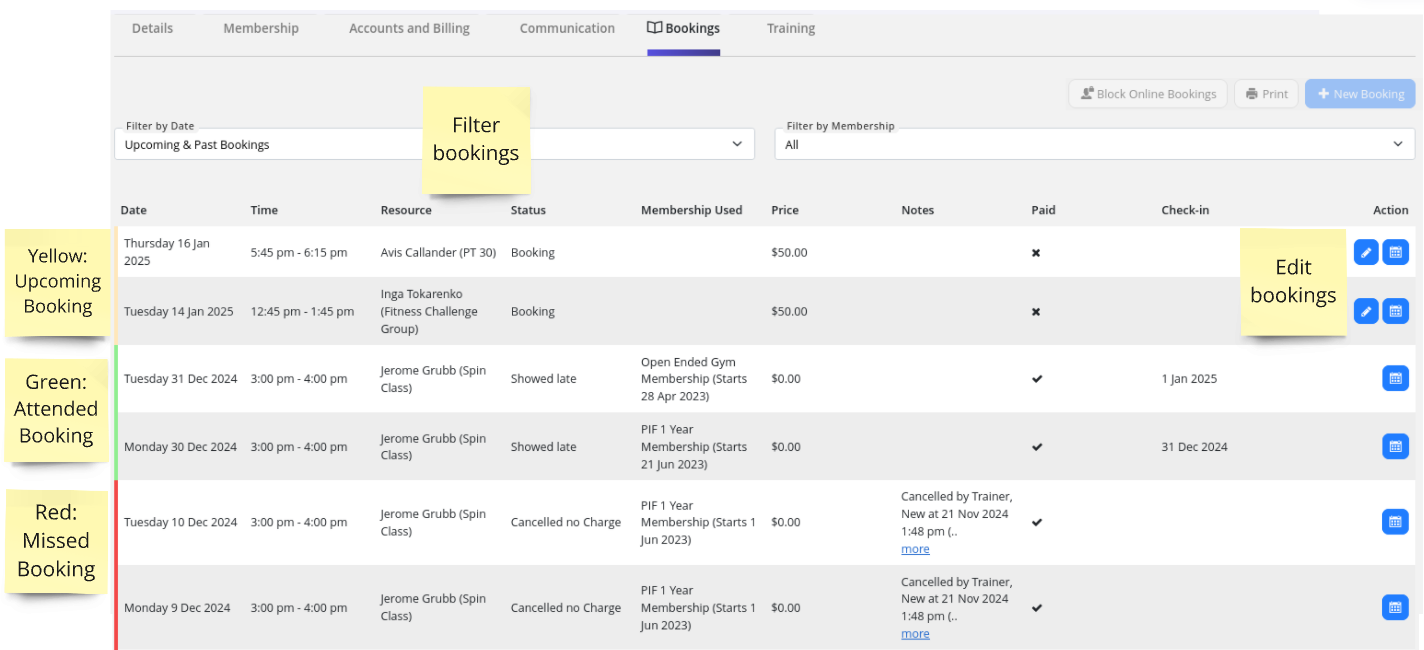Click calendar icon in Tuesday 31 Dec 2024 row
The image size is (1424, 650).
1396,378
